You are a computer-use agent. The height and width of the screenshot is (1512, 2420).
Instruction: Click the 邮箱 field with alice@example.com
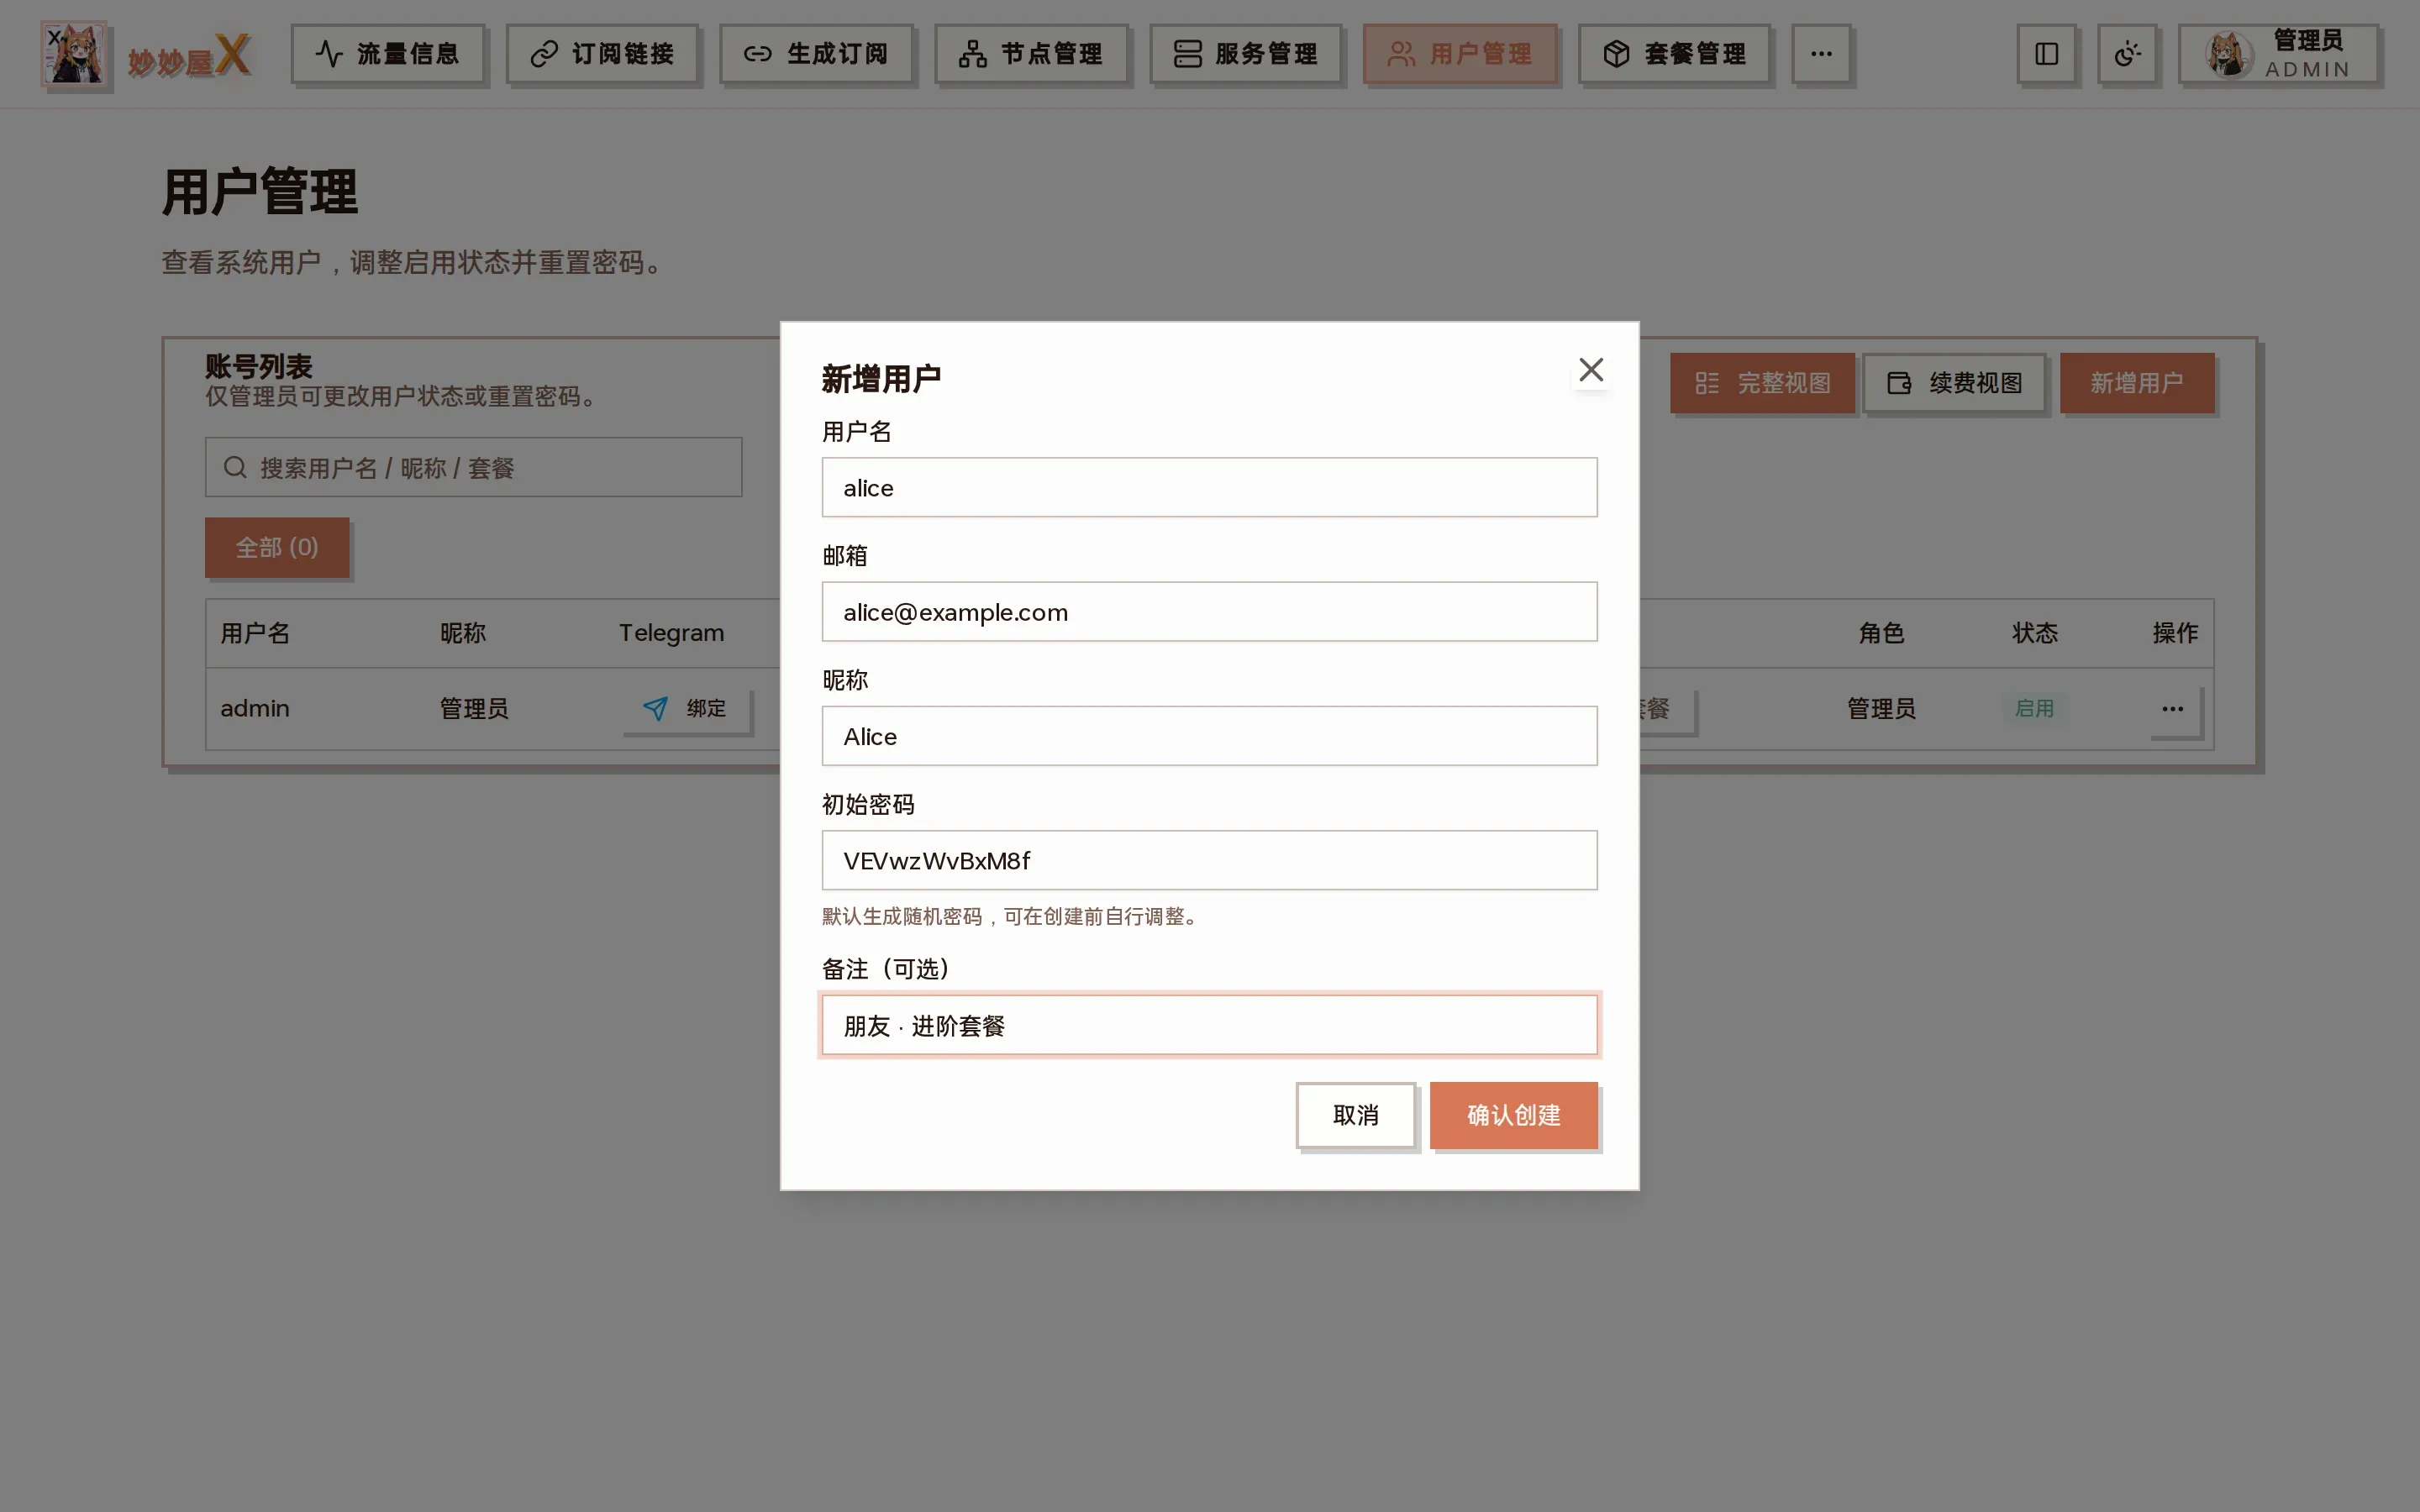[1209, 611]
